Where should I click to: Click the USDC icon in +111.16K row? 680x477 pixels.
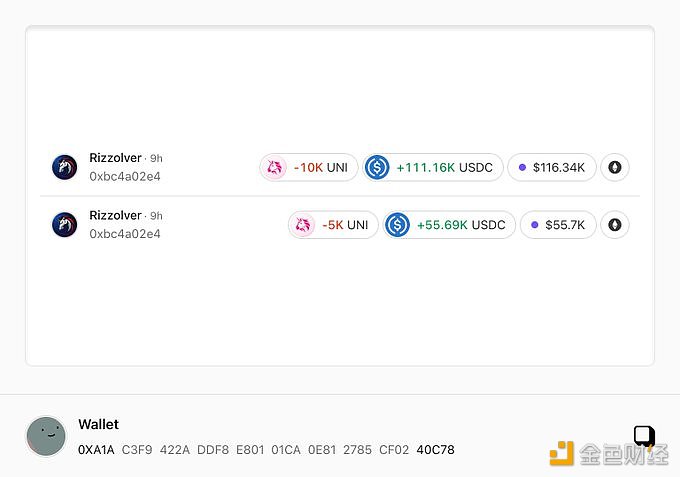click(x=377, y=167)
